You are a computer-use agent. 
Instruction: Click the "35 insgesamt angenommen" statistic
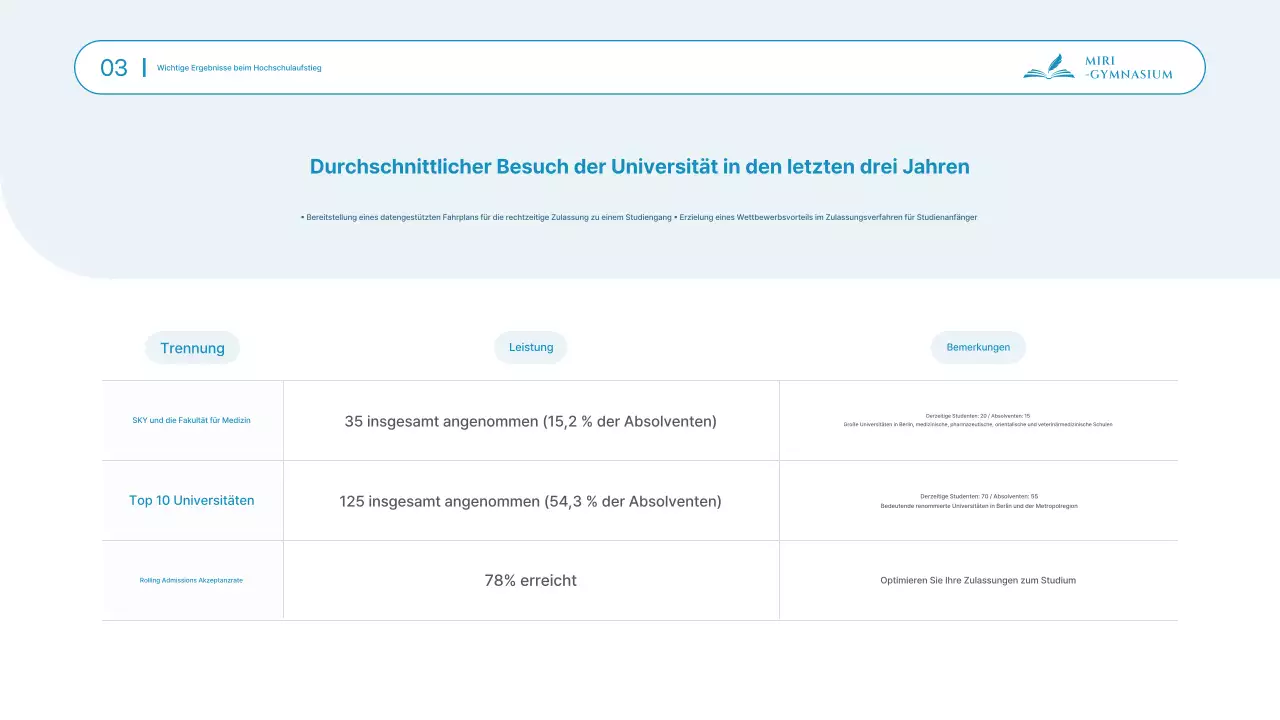(531, 421)
